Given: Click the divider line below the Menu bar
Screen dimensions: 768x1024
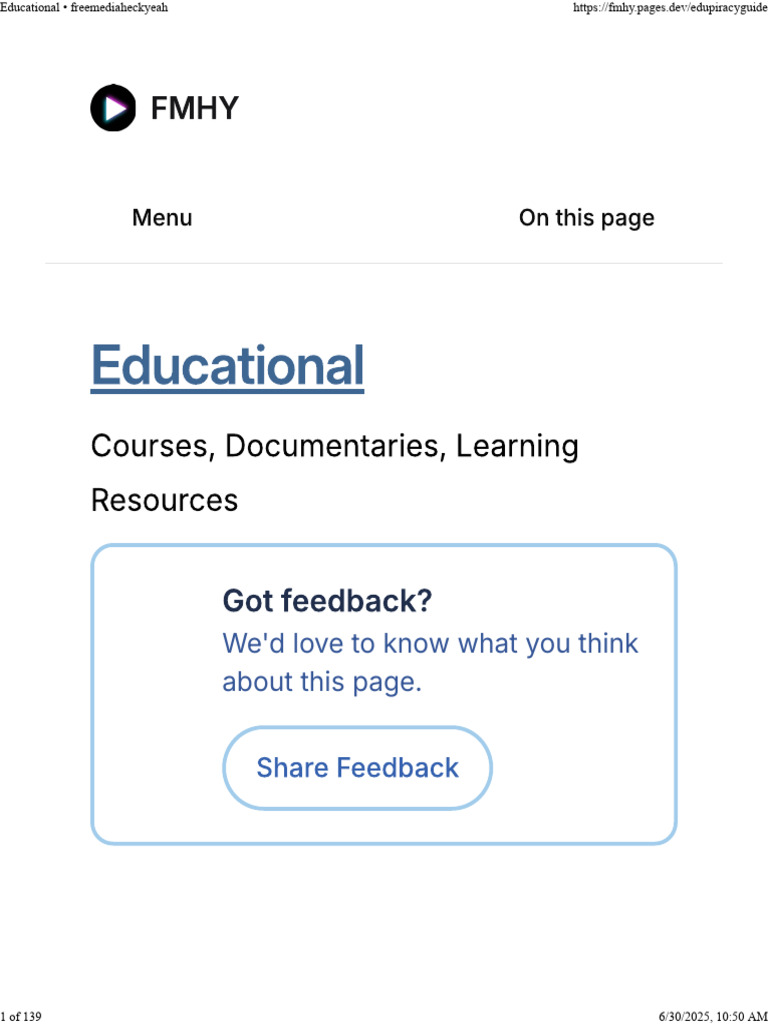Looking at the screenshot, I should [384, 263].
